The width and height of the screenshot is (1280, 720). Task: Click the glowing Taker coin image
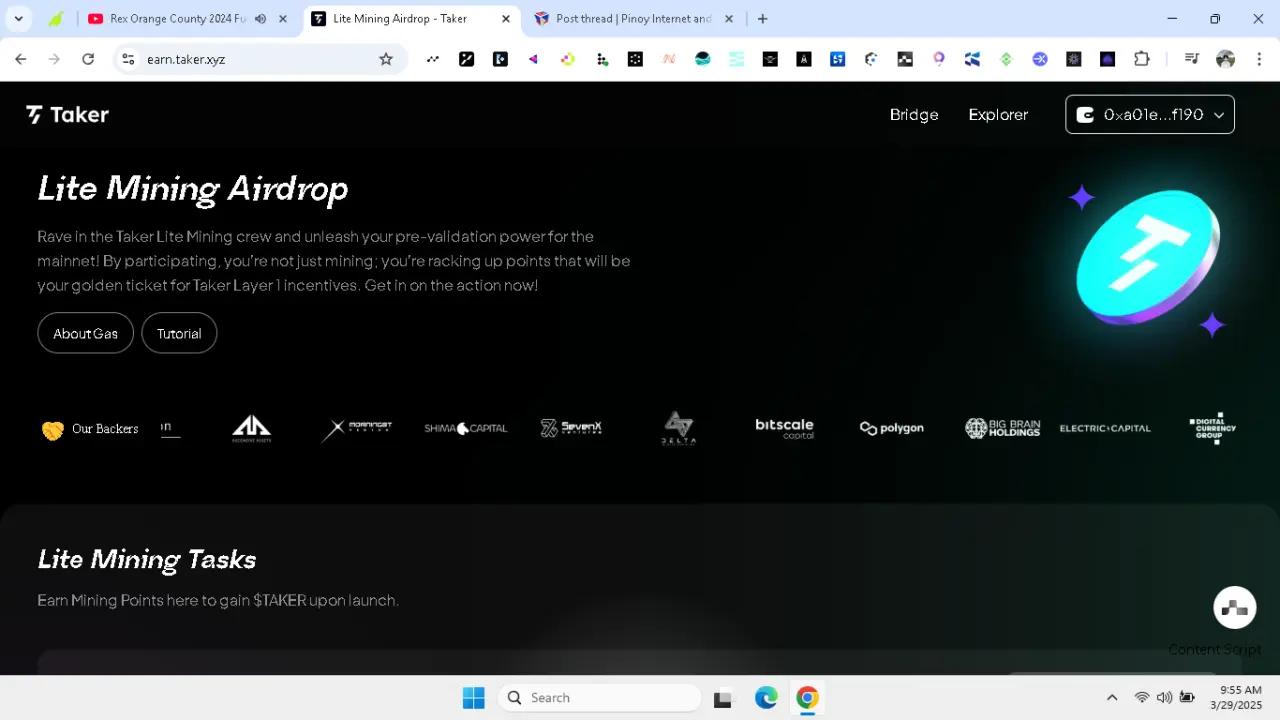click(1148, 258)
